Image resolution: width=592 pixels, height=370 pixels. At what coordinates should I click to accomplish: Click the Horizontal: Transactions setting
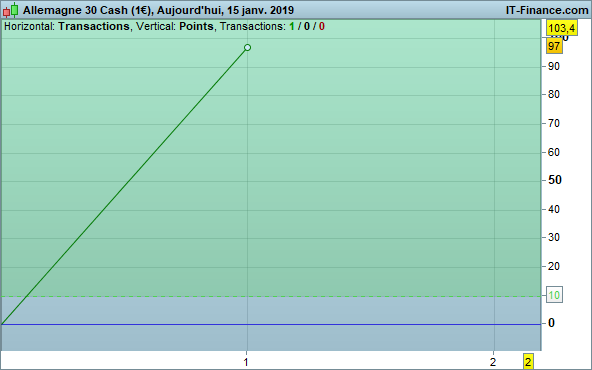(67, 26)
